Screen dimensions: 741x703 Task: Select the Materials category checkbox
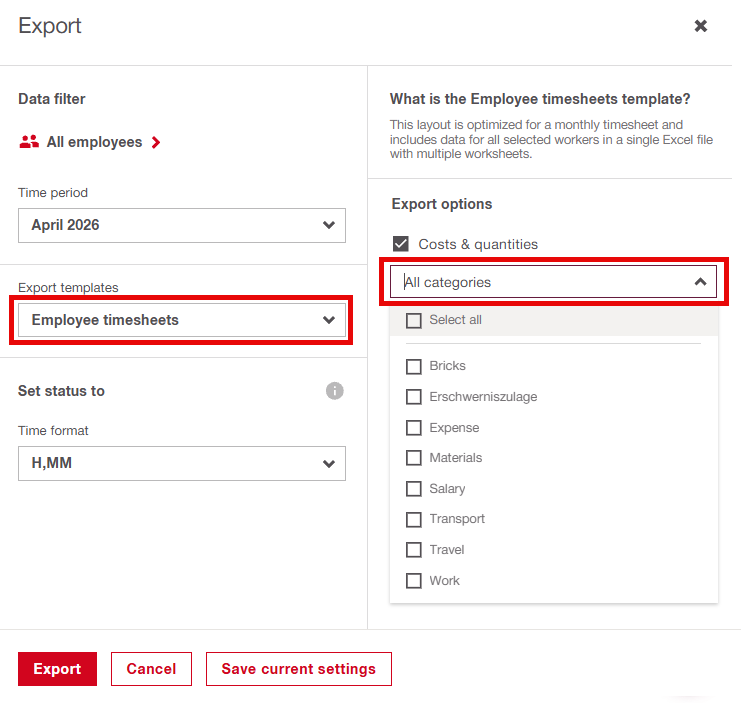click(x=414, y=458)
